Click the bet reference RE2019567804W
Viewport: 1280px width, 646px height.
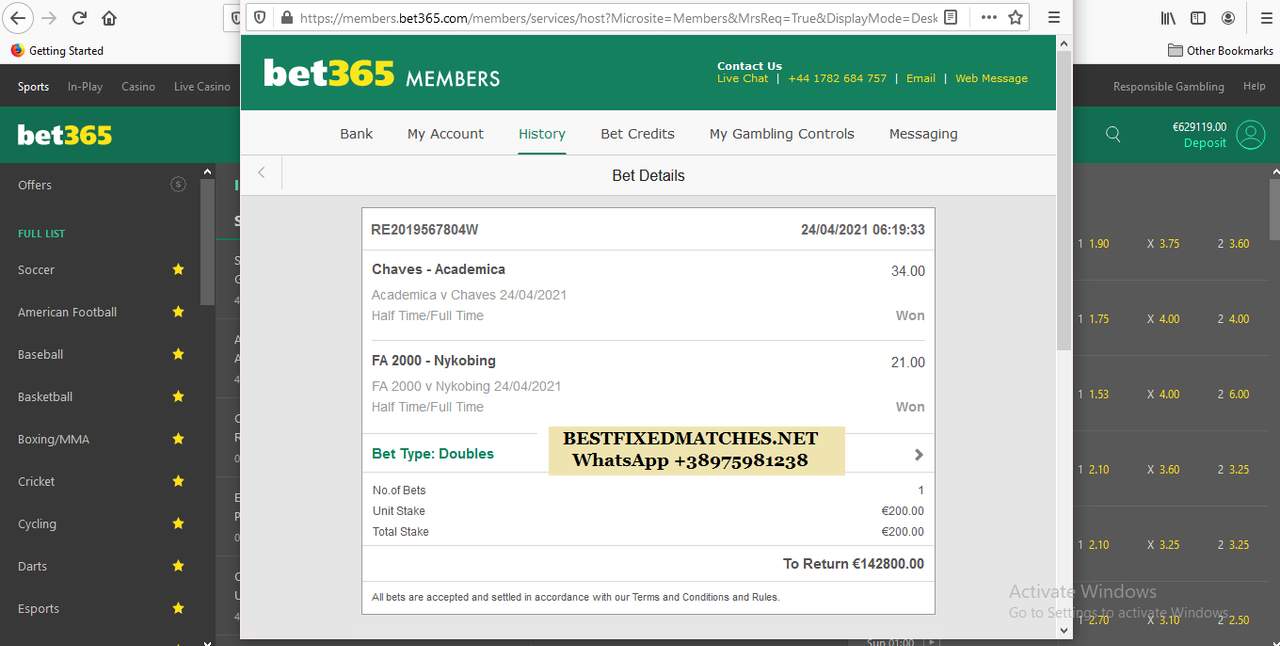click(x=424, y=229)
